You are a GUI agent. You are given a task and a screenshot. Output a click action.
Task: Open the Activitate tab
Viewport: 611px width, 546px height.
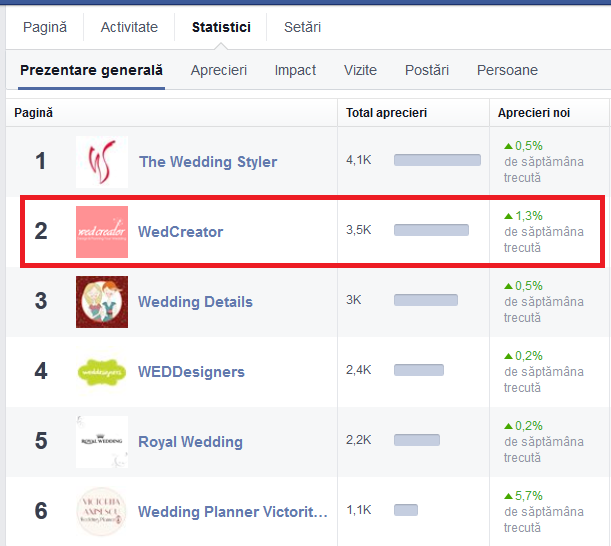click(129, 27)
